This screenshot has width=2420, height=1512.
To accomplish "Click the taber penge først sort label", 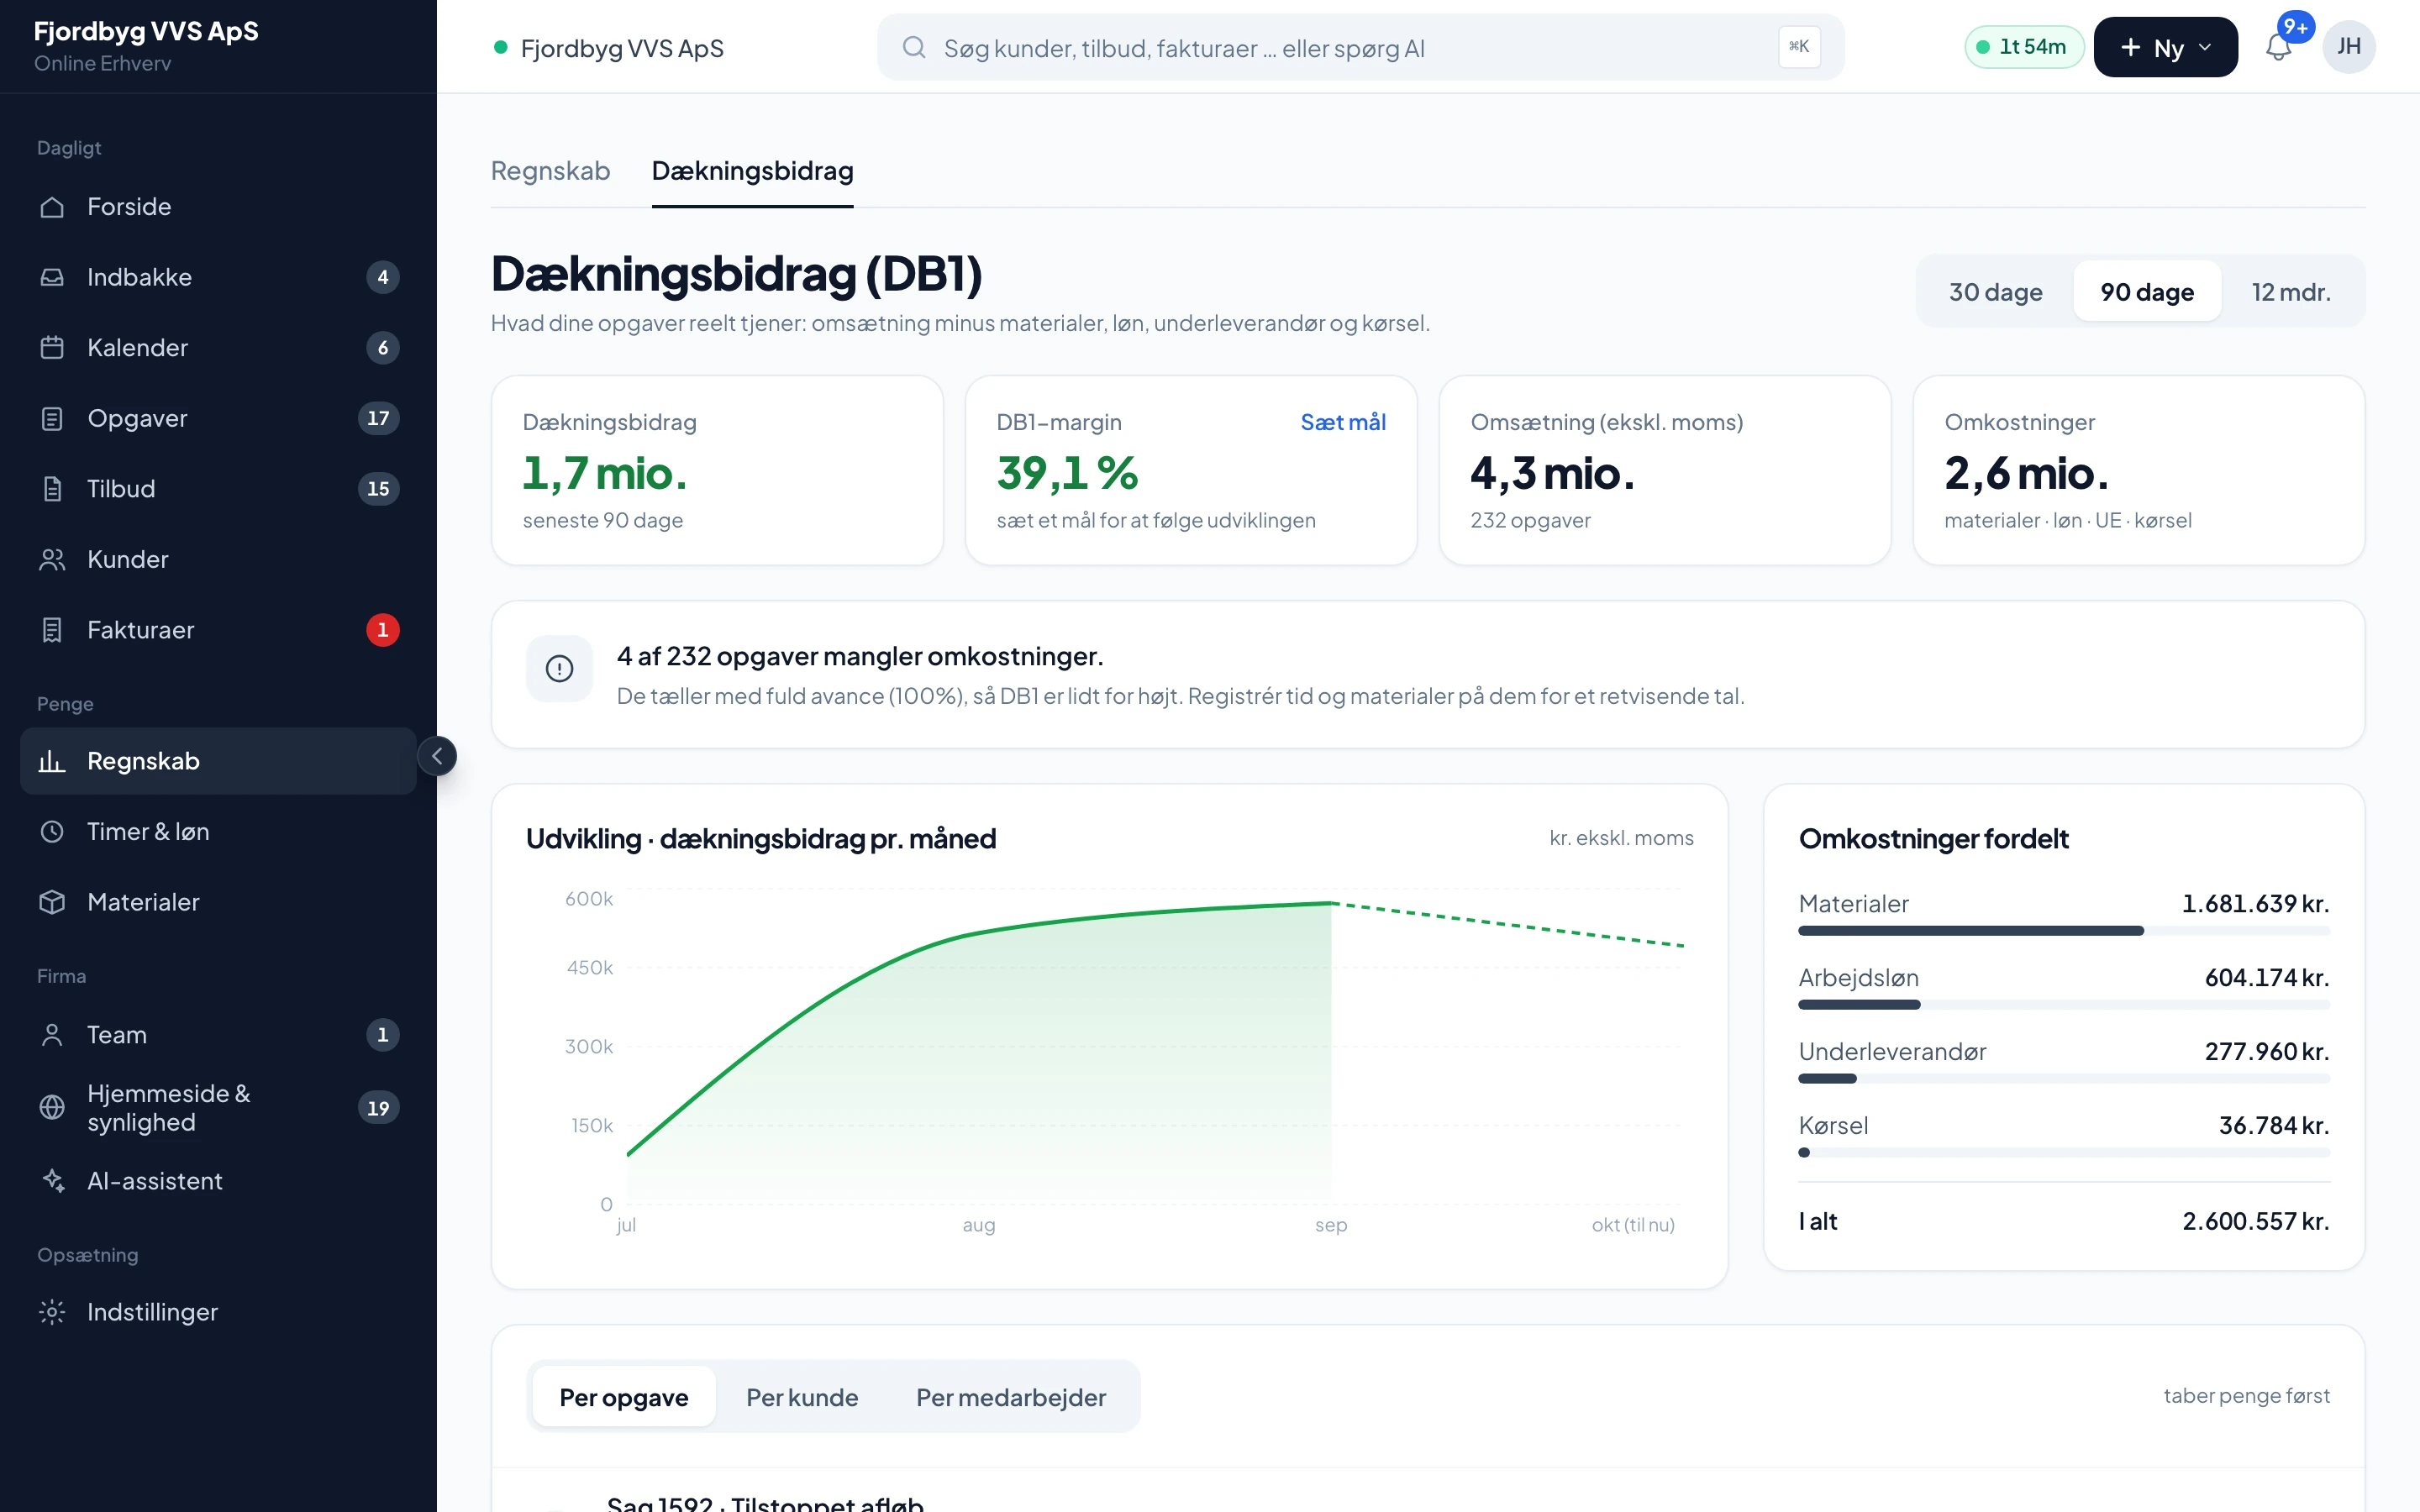I will 2247,1396.
